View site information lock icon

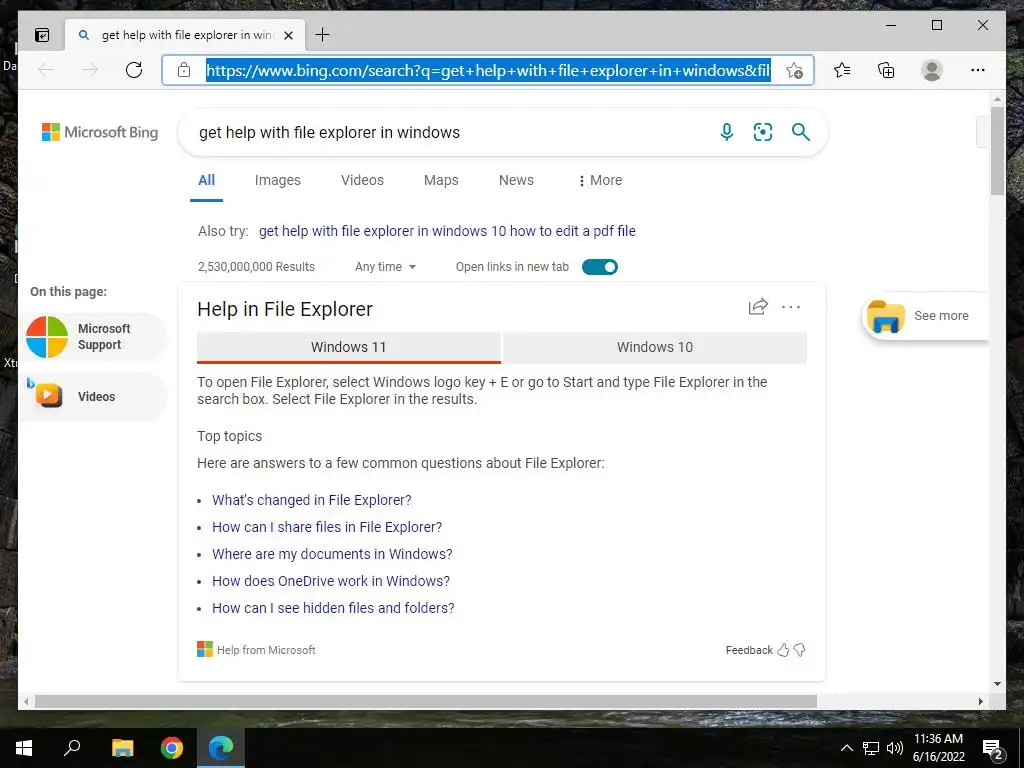pyautogui.click(x=184, y=70)
